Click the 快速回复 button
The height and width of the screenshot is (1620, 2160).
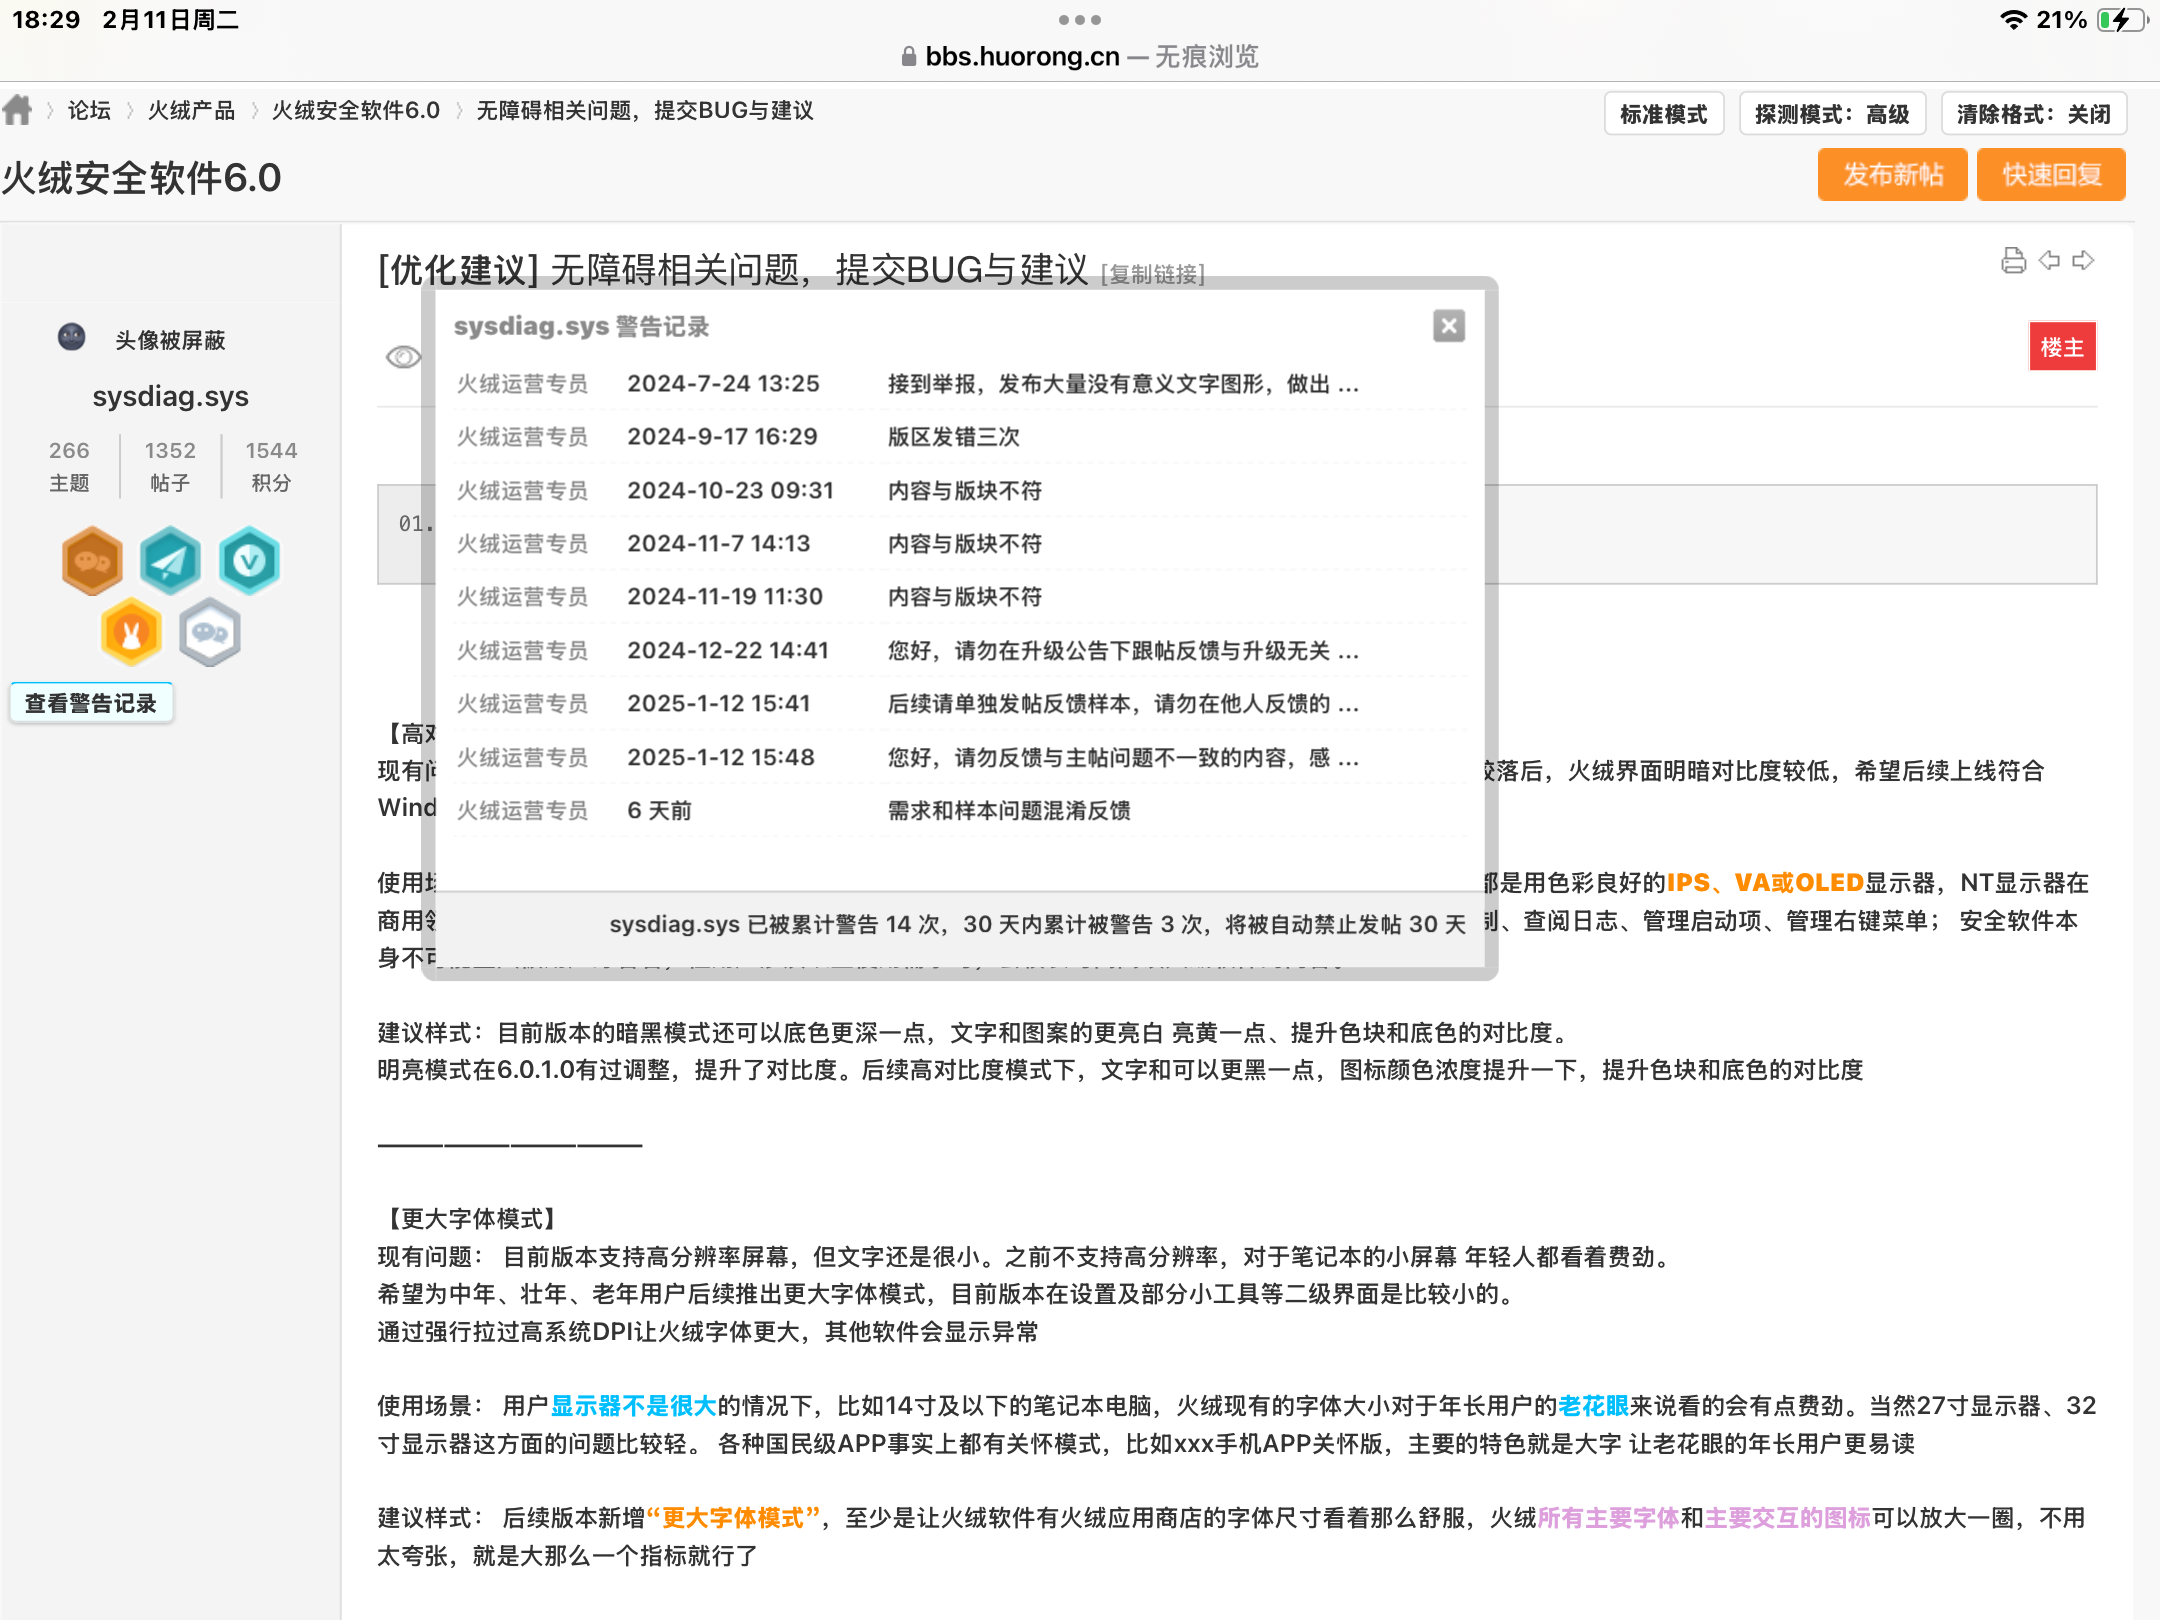(2050, 175)
